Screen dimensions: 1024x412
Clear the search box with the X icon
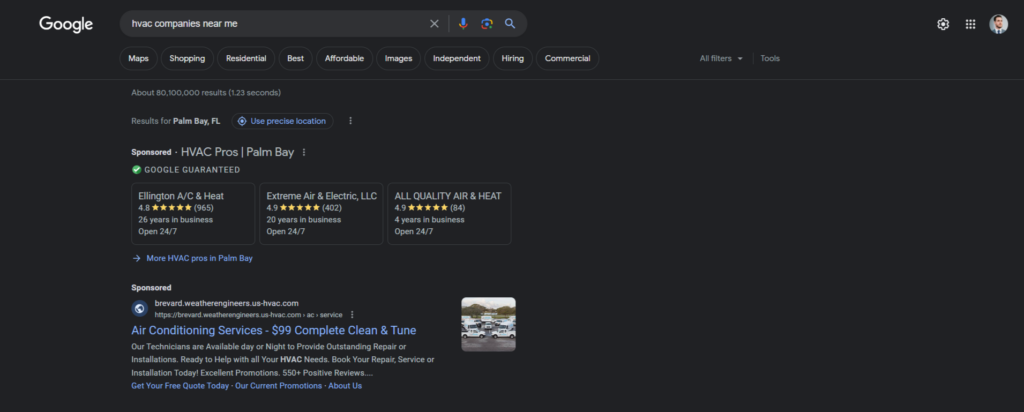tap(434, 24)
